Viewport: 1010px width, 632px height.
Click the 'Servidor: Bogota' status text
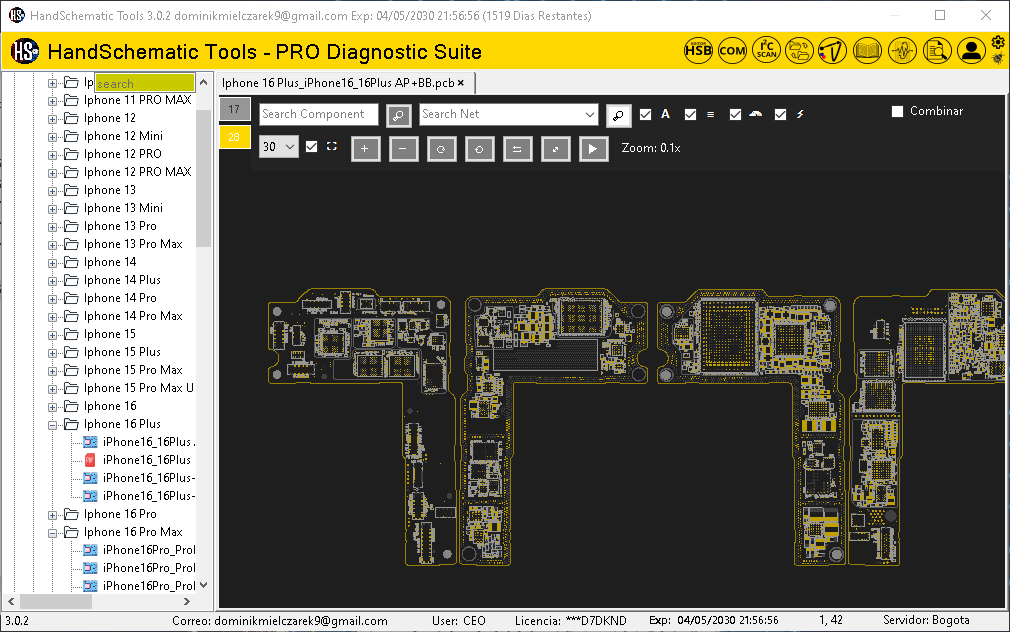click(x=926, y=620)
